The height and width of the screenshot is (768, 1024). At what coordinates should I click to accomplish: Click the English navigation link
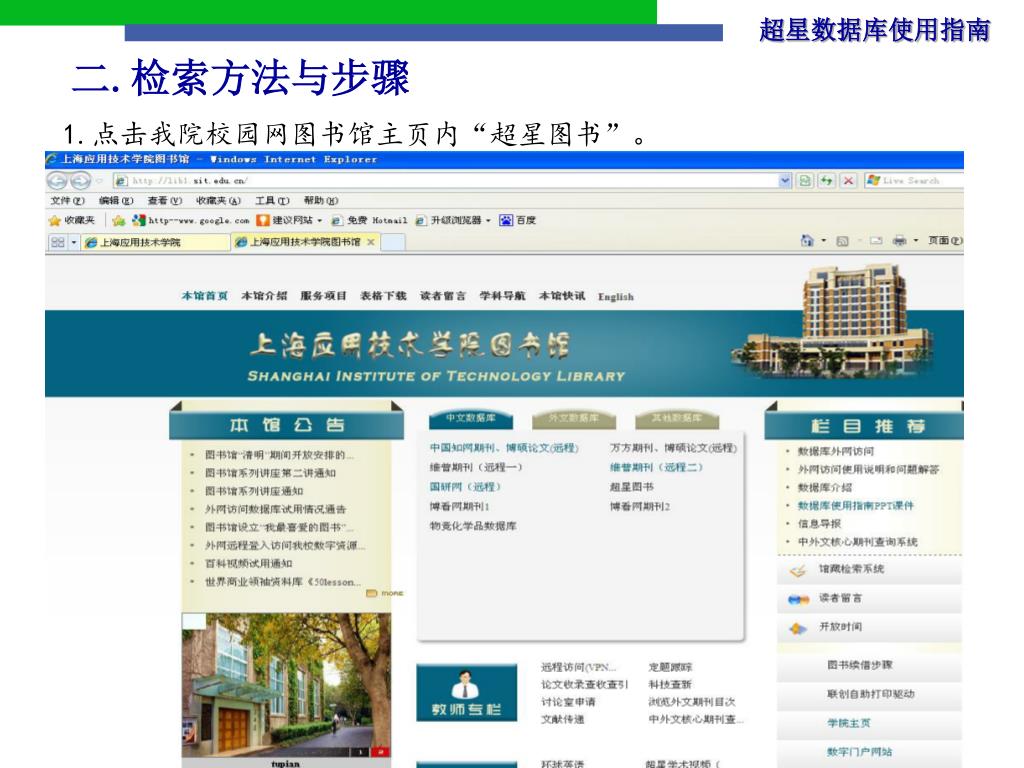click(616, 296)
